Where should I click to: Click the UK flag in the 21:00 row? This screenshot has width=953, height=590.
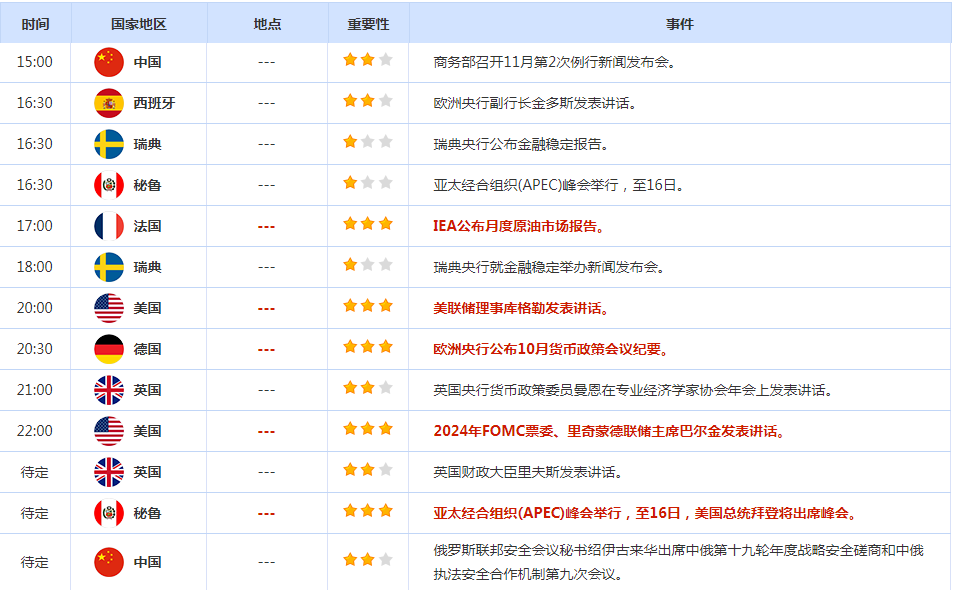click(109, 390)
